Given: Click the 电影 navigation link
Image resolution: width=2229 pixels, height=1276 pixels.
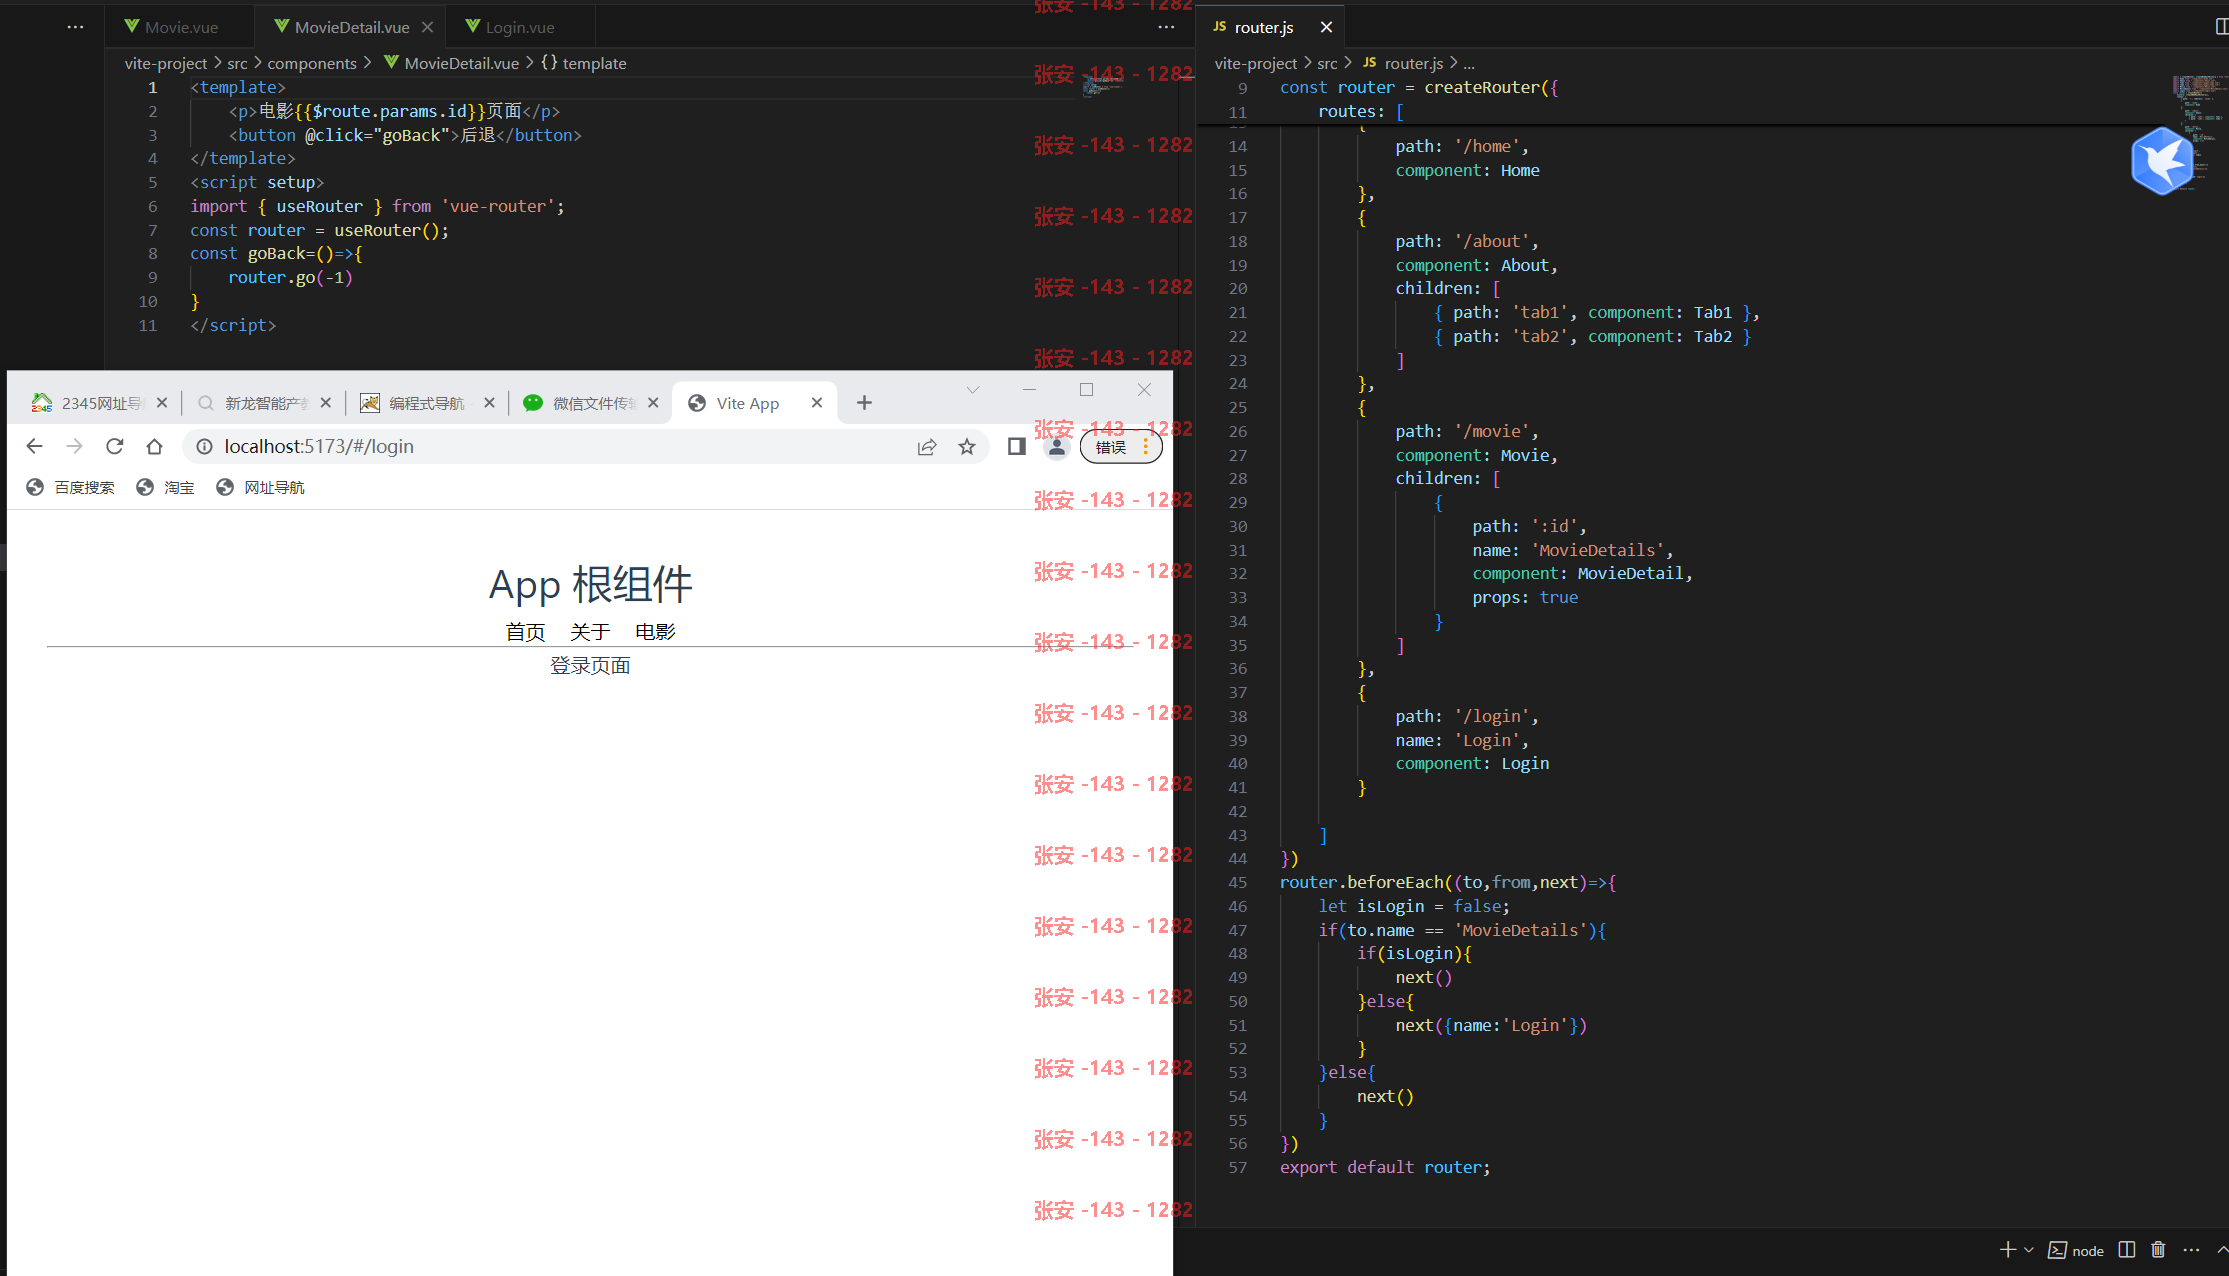Looking at the screenshot, I should point(655,632).
